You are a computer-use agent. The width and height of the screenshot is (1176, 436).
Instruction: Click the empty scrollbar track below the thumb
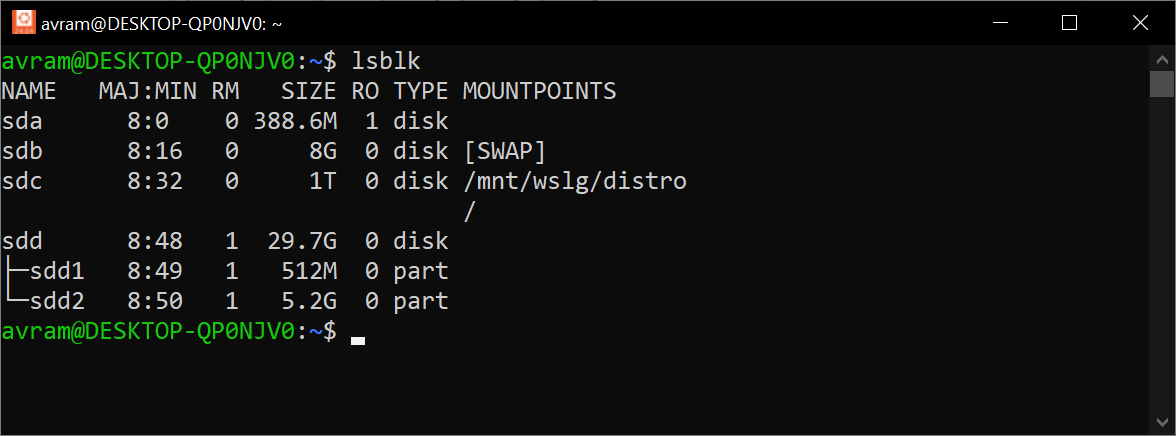[1162, 254]
